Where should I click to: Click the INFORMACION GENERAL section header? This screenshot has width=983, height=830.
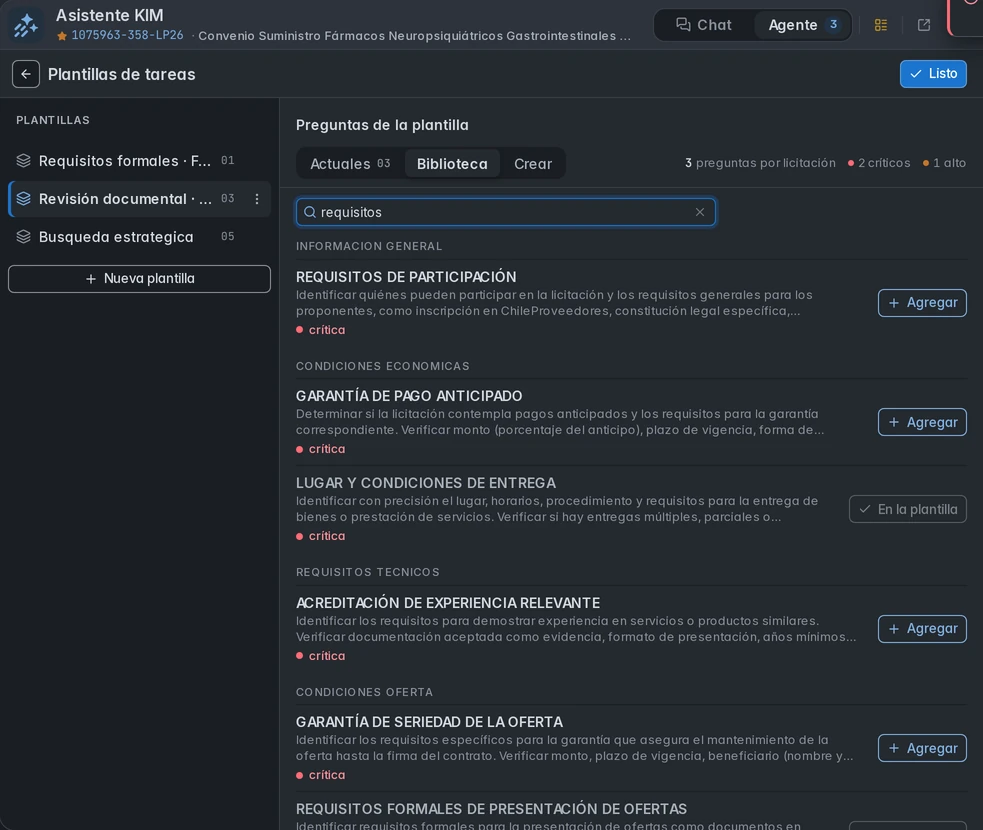(369, 246)
